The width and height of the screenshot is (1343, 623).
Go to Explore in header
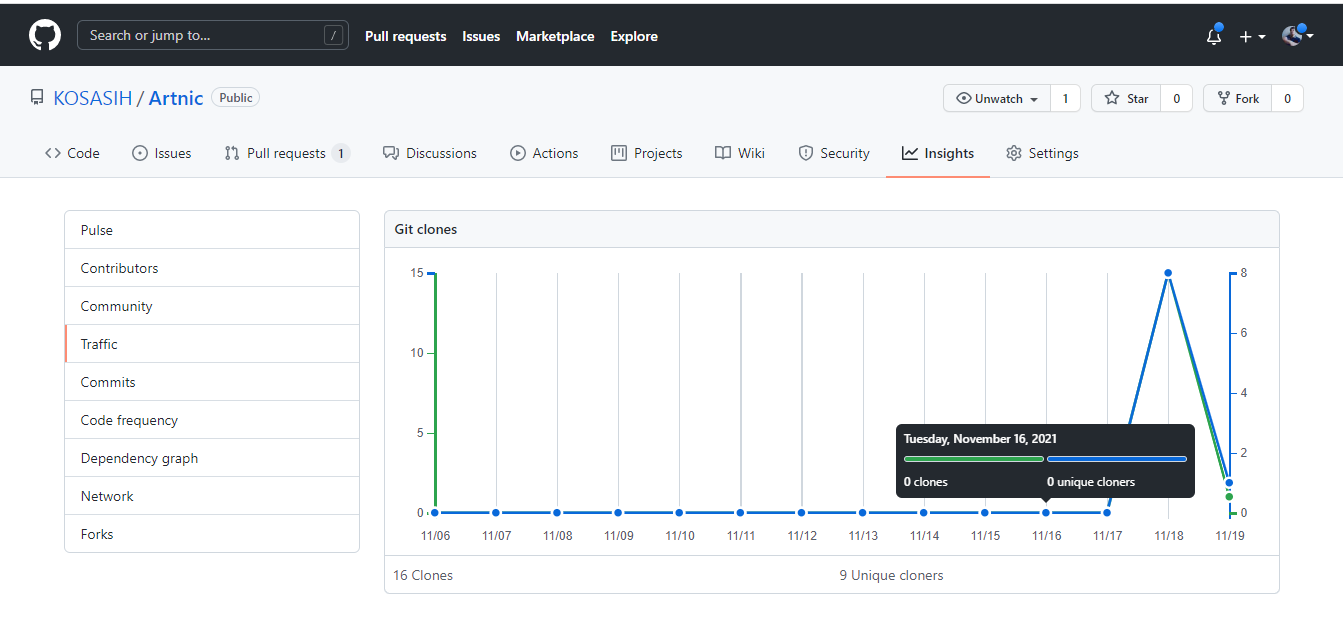coord(634,36)
